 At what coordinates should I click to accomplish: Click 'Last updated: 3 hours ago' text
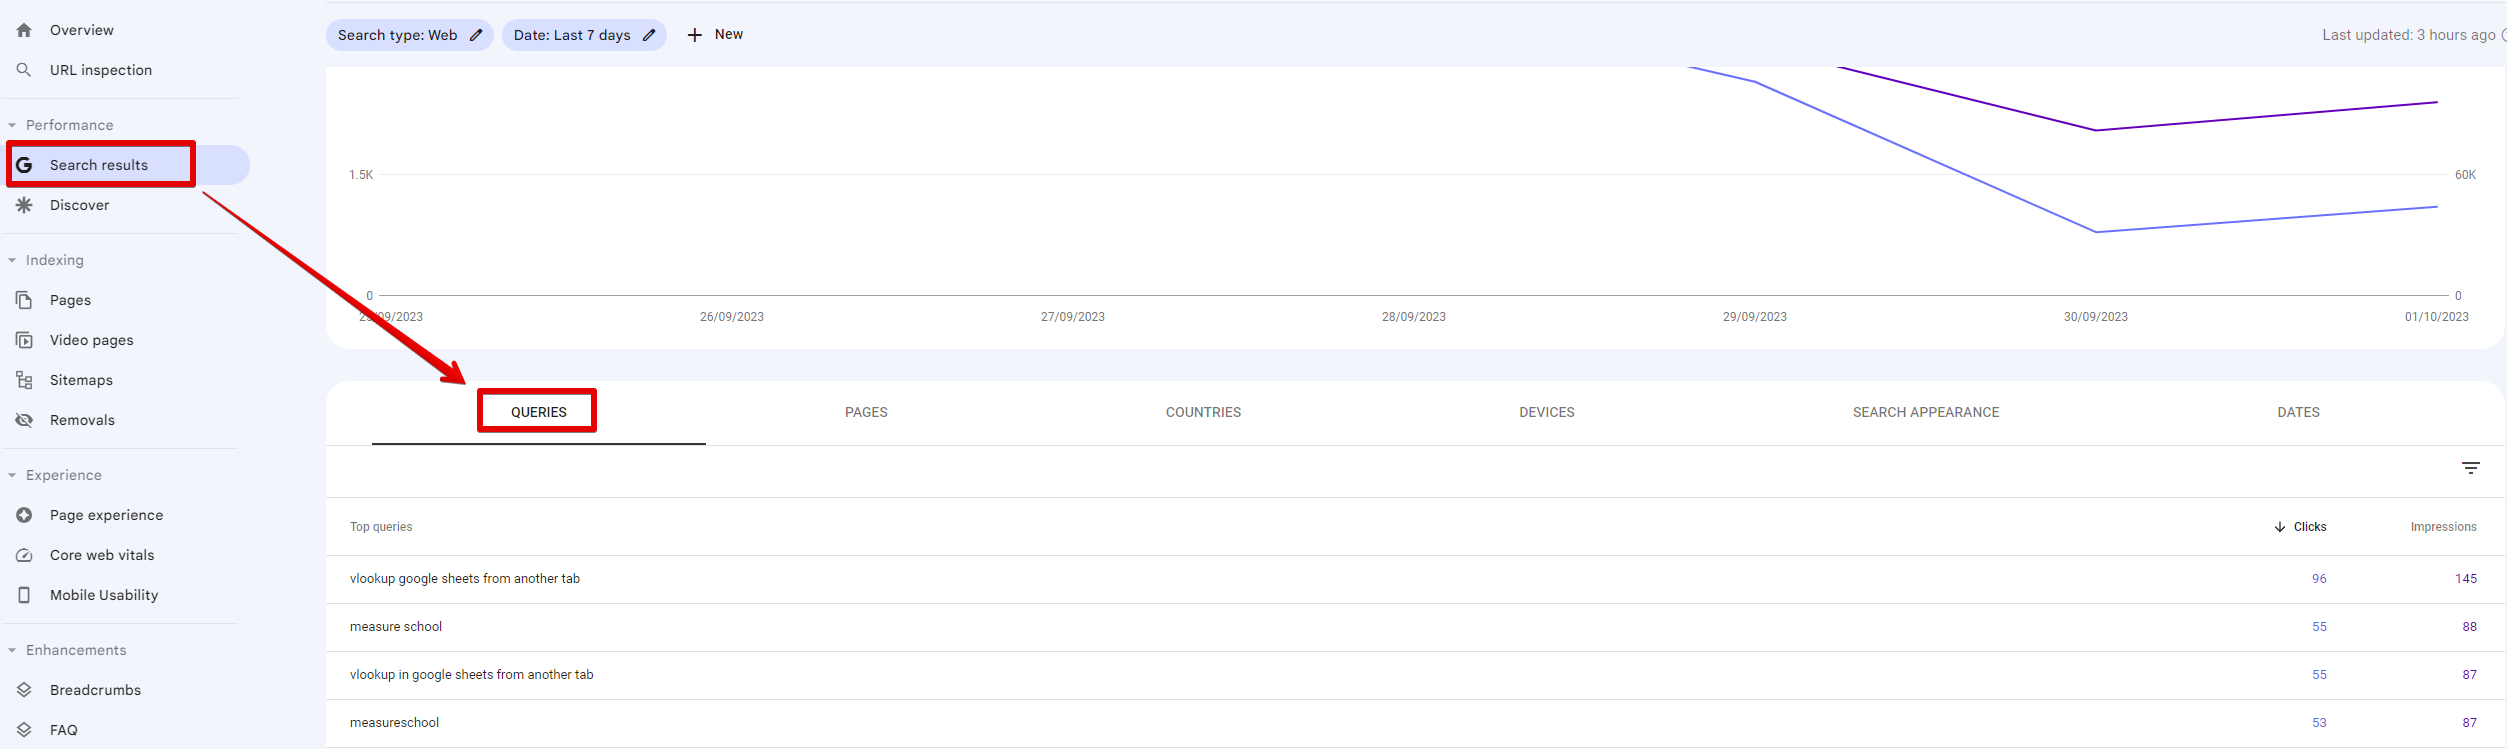point(2408,35)
